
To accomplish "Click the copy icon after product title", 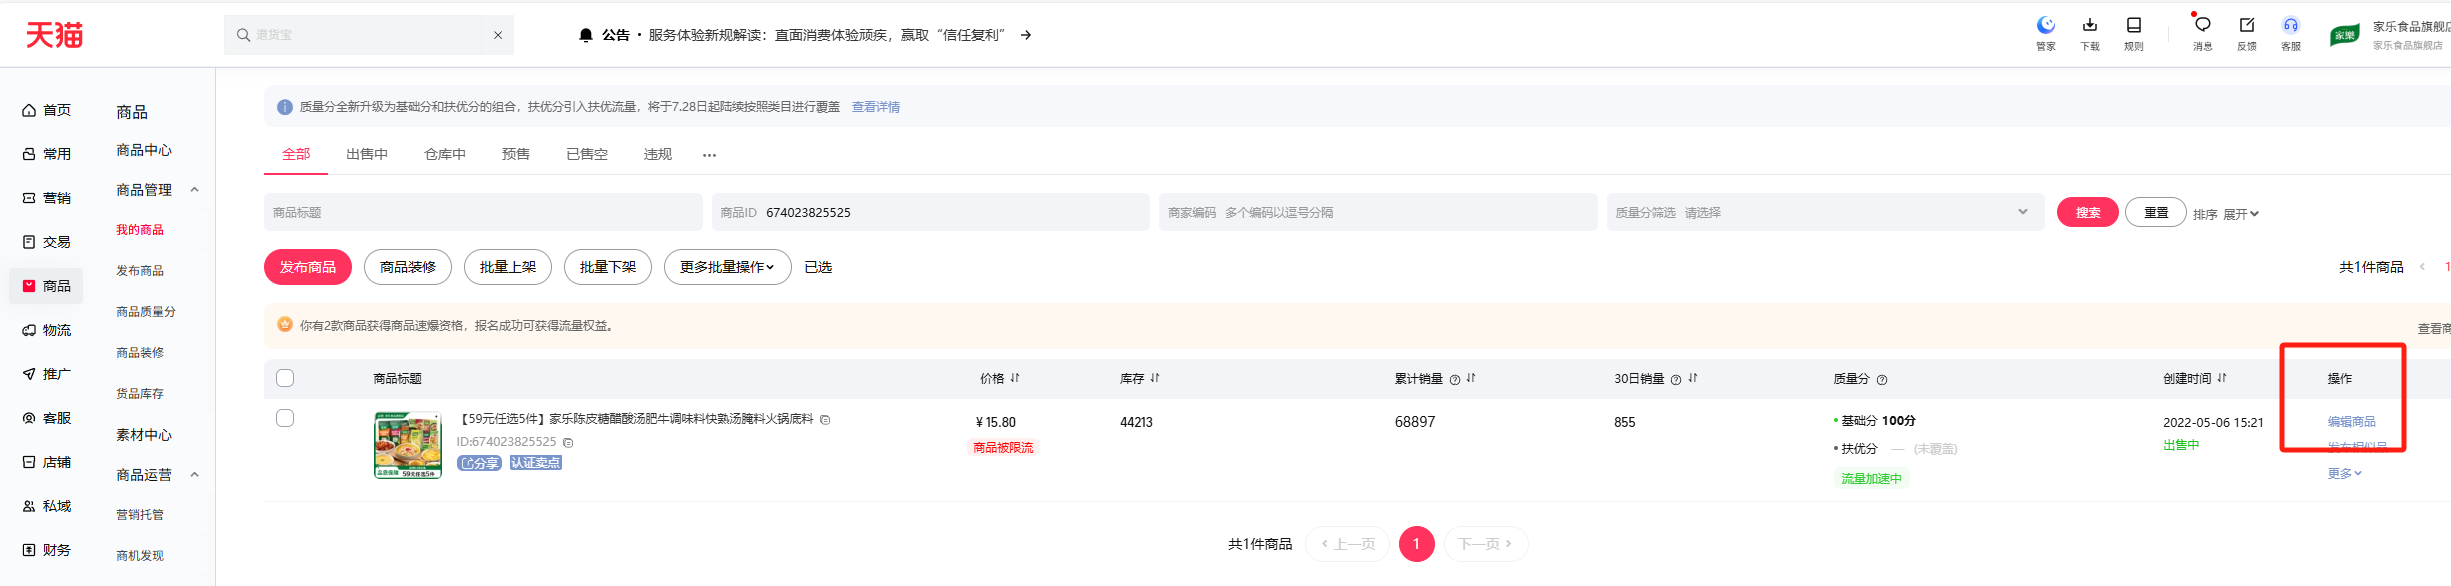I will point(825,420).
